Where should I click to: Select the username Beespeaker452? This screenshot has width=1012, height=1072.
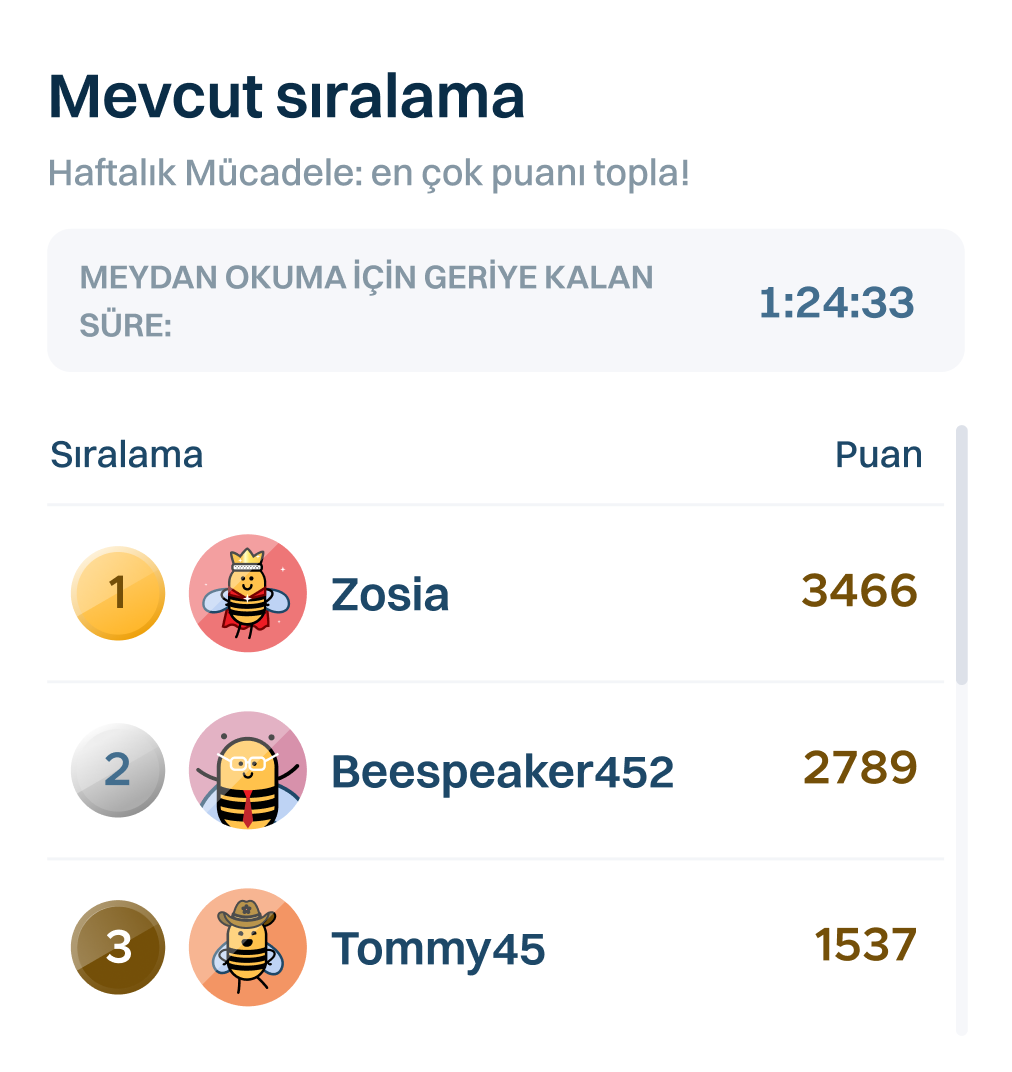(502, 772)
